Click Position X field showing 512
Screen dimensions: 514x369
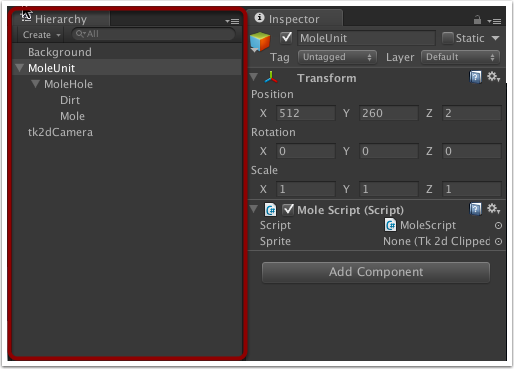pos(306,113)
